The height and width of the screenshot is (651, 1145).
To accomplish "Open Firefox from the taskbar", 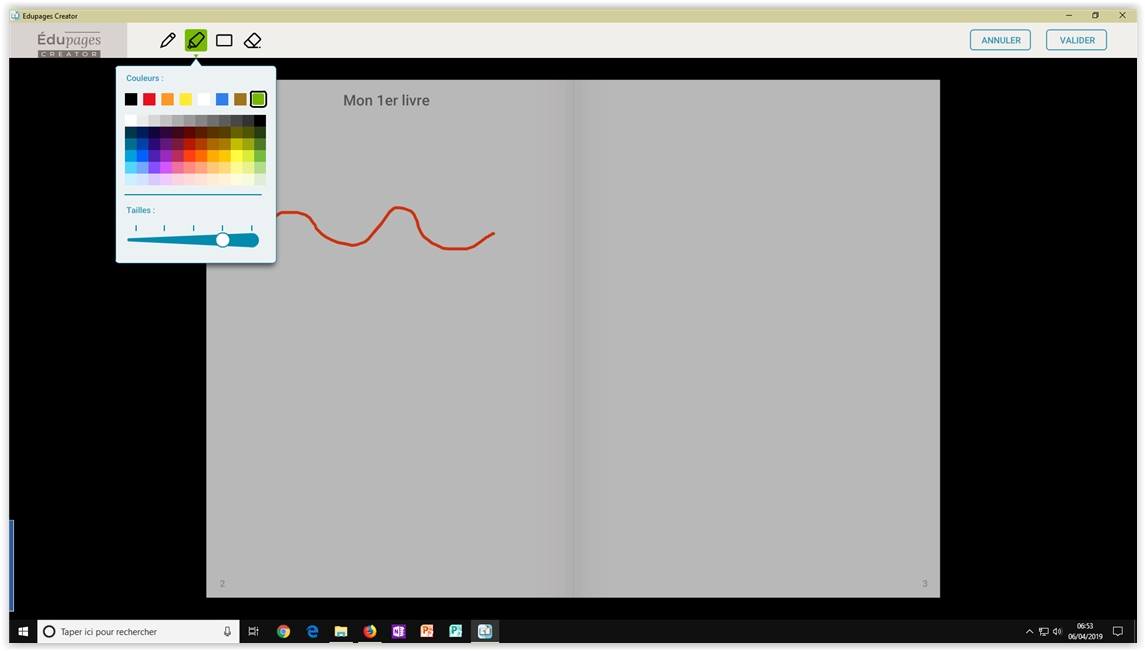I will 370,631.
